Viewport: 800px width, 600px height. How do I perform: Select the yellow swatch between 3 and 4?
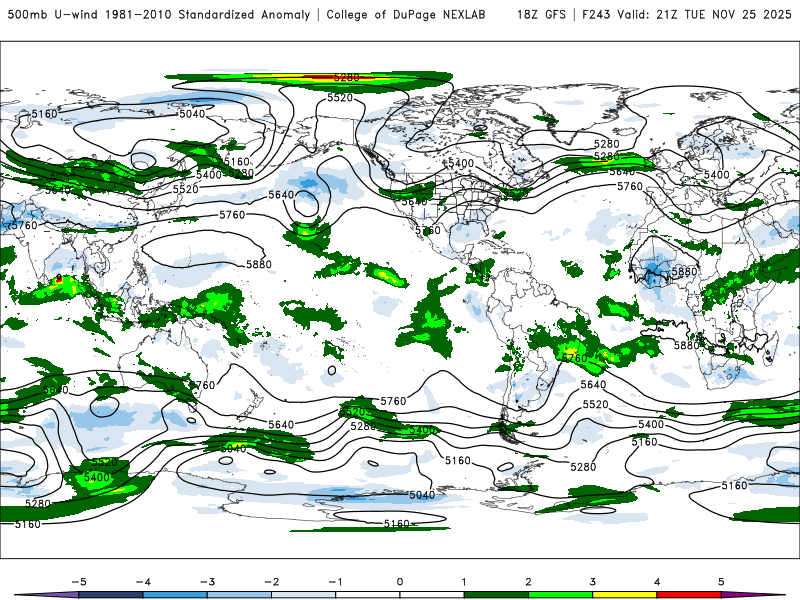pos(625,595)
